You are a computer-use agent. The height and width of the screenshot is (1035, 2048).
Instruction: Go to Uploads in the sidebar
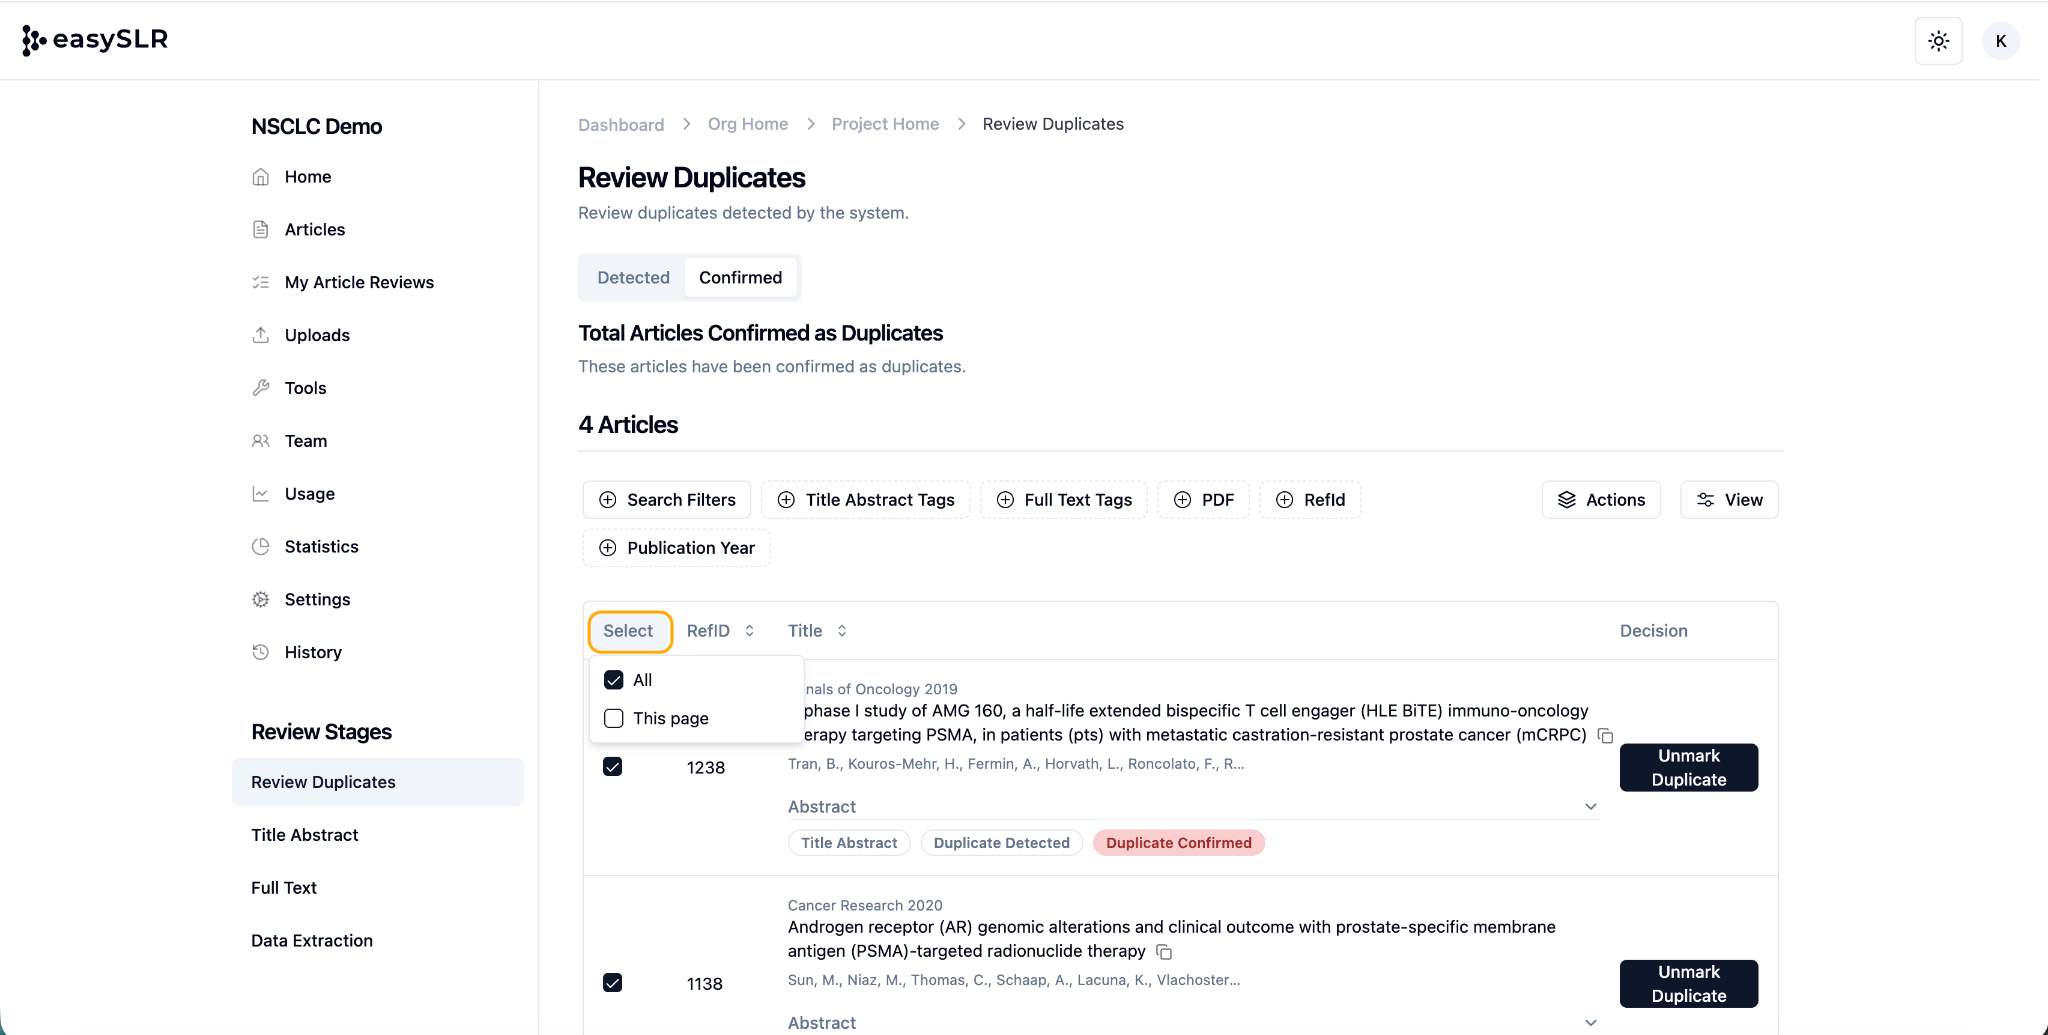317,335
